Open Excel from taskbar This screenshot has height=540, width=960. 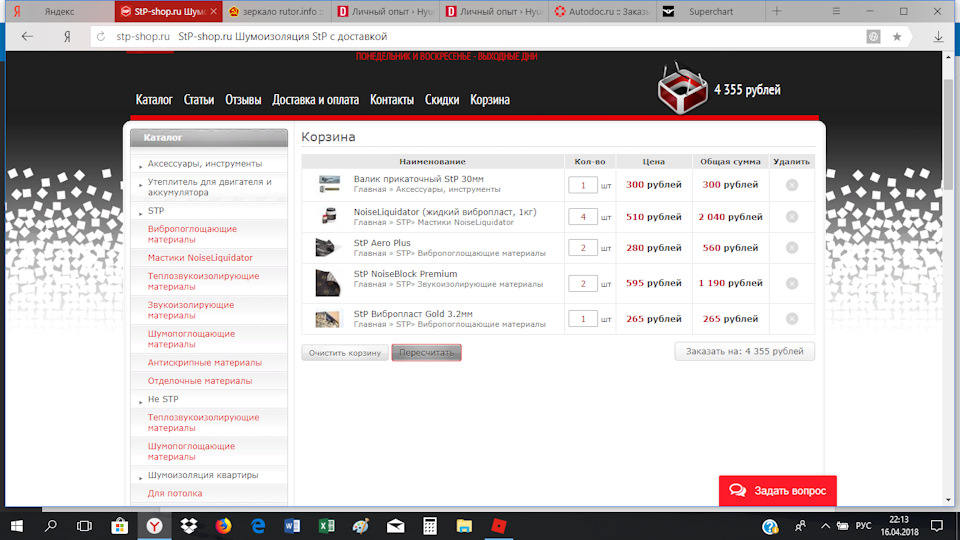click(326, 526)
